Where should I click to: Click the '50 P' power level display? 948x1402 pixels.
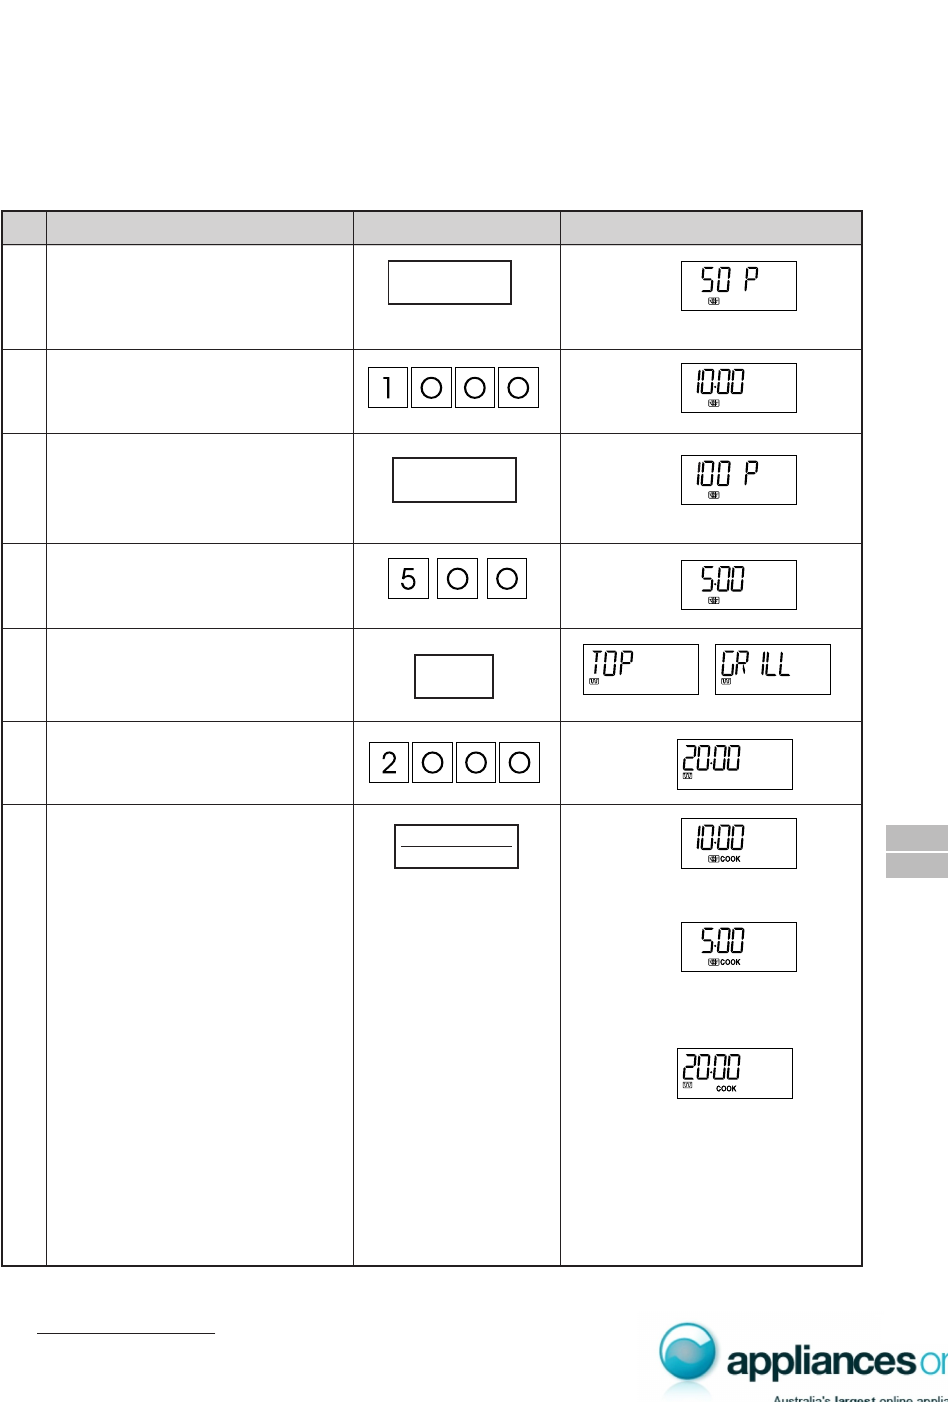[738, 286]
